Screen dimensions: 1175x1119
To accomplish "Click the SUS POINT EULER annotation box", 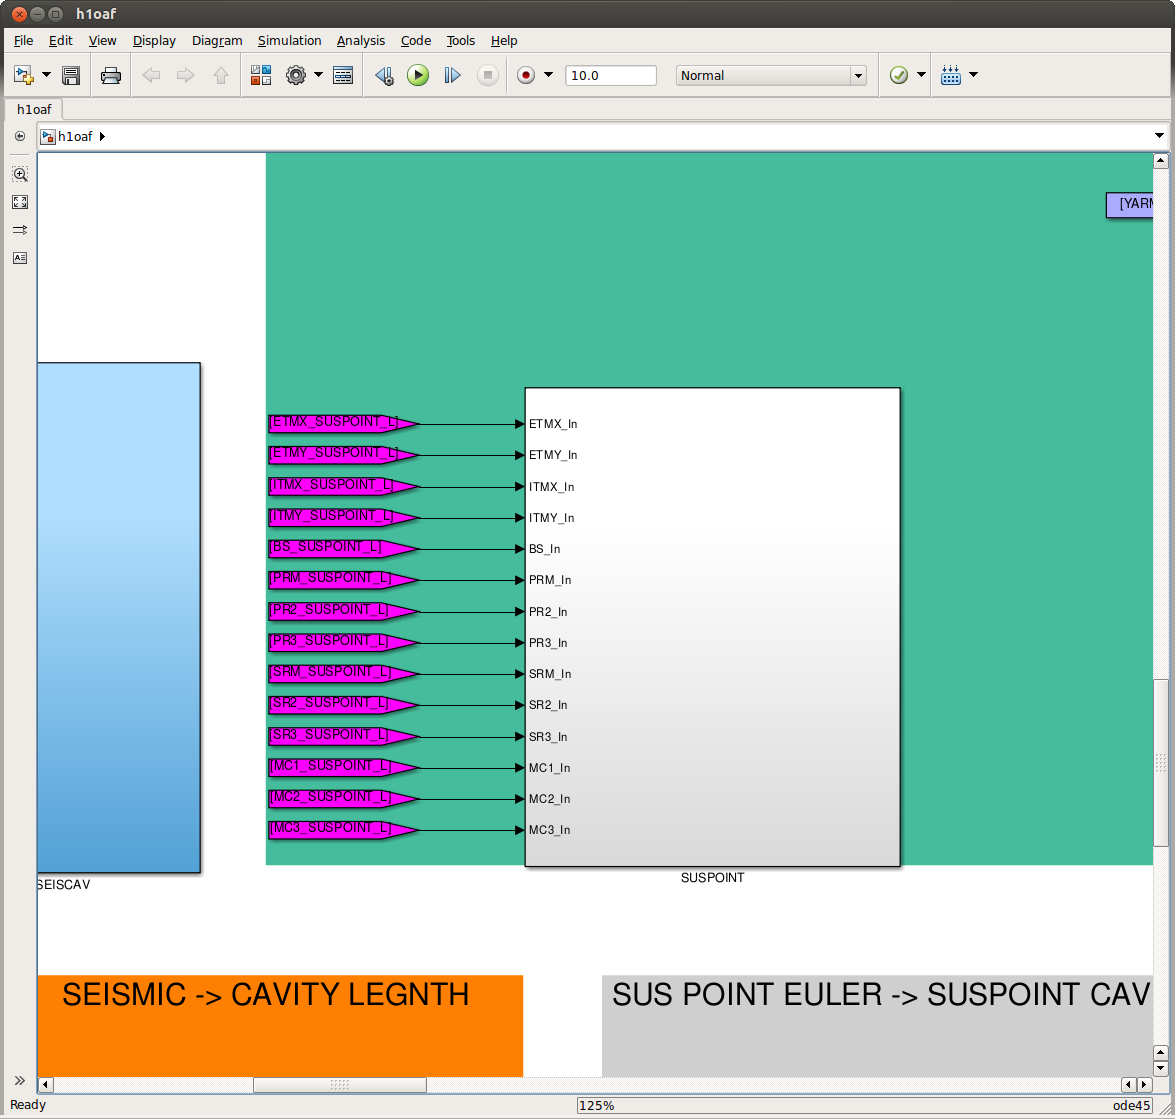I will click(878, 1026).
